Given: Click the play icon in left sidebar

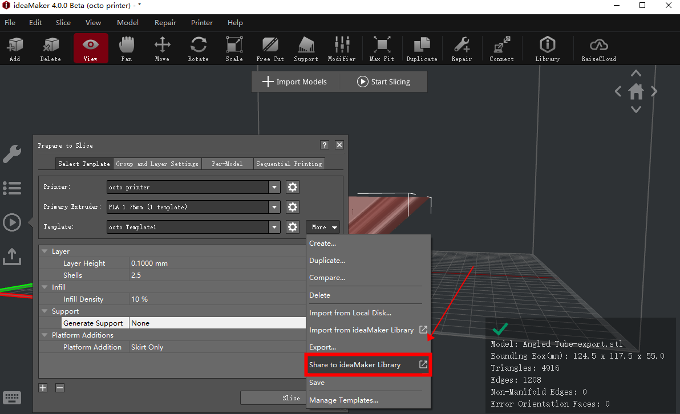Looking at the screenshot, I should [x=12, y=222].
